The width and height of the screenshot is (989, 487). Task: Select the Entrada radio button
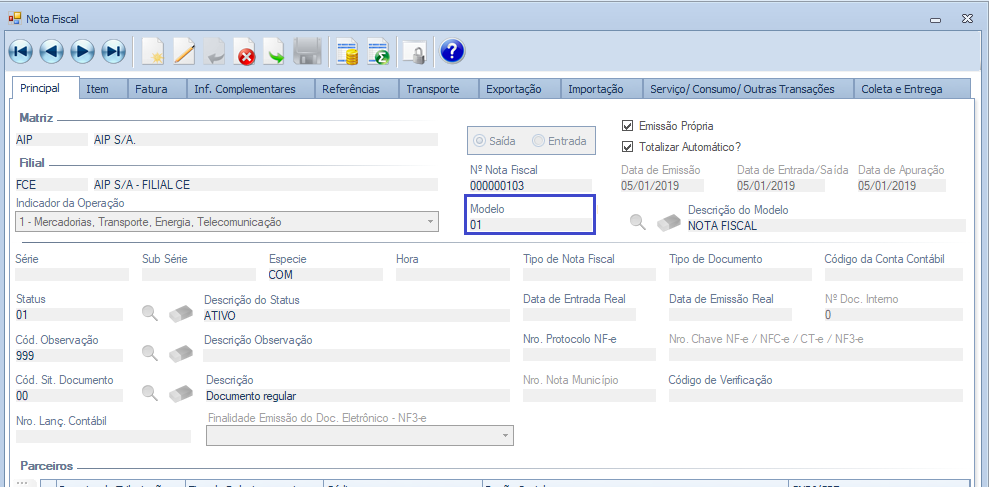coord(540,141)
